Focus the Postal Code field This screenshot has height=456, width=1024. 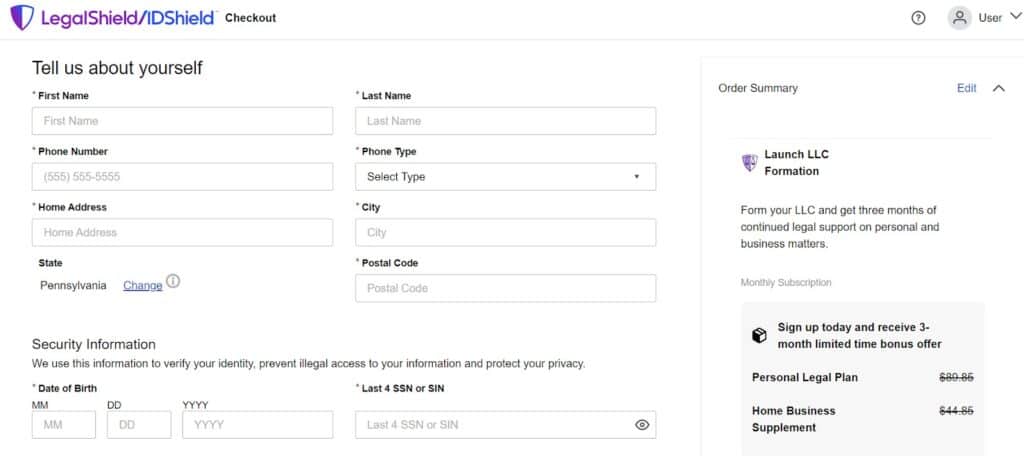tap(505, 288)
